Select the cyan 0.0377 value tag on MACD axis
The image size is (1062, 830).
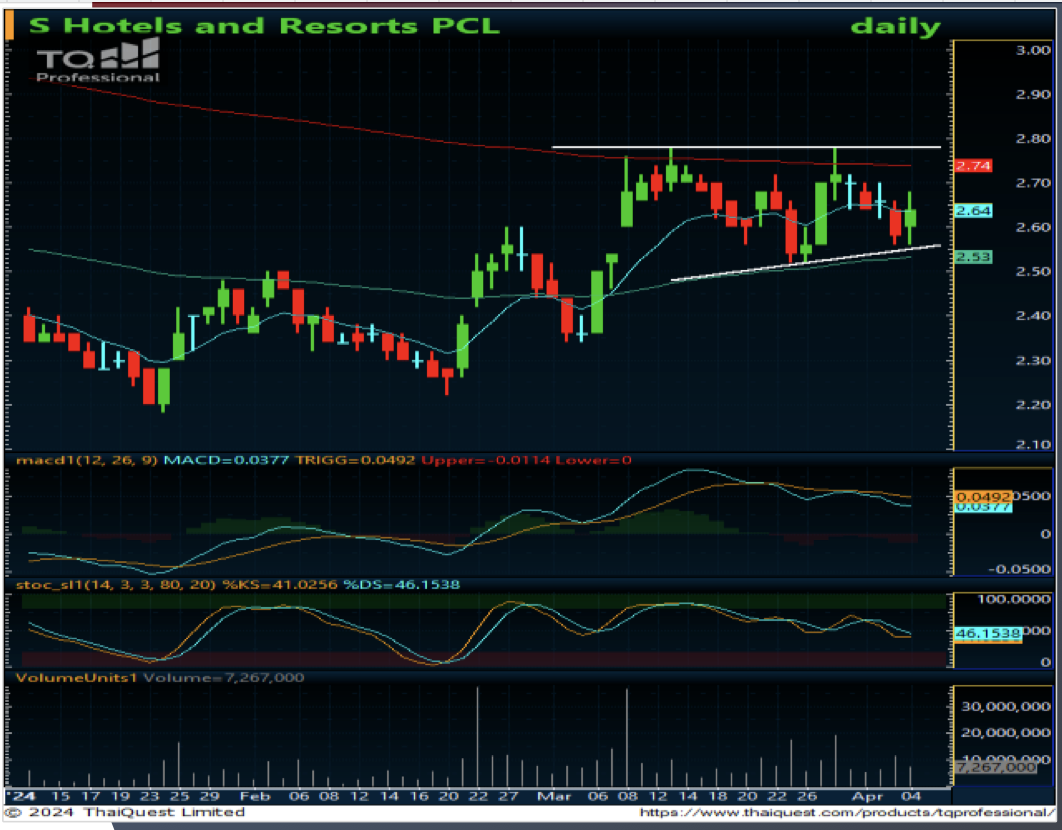[x=982, y=507]
